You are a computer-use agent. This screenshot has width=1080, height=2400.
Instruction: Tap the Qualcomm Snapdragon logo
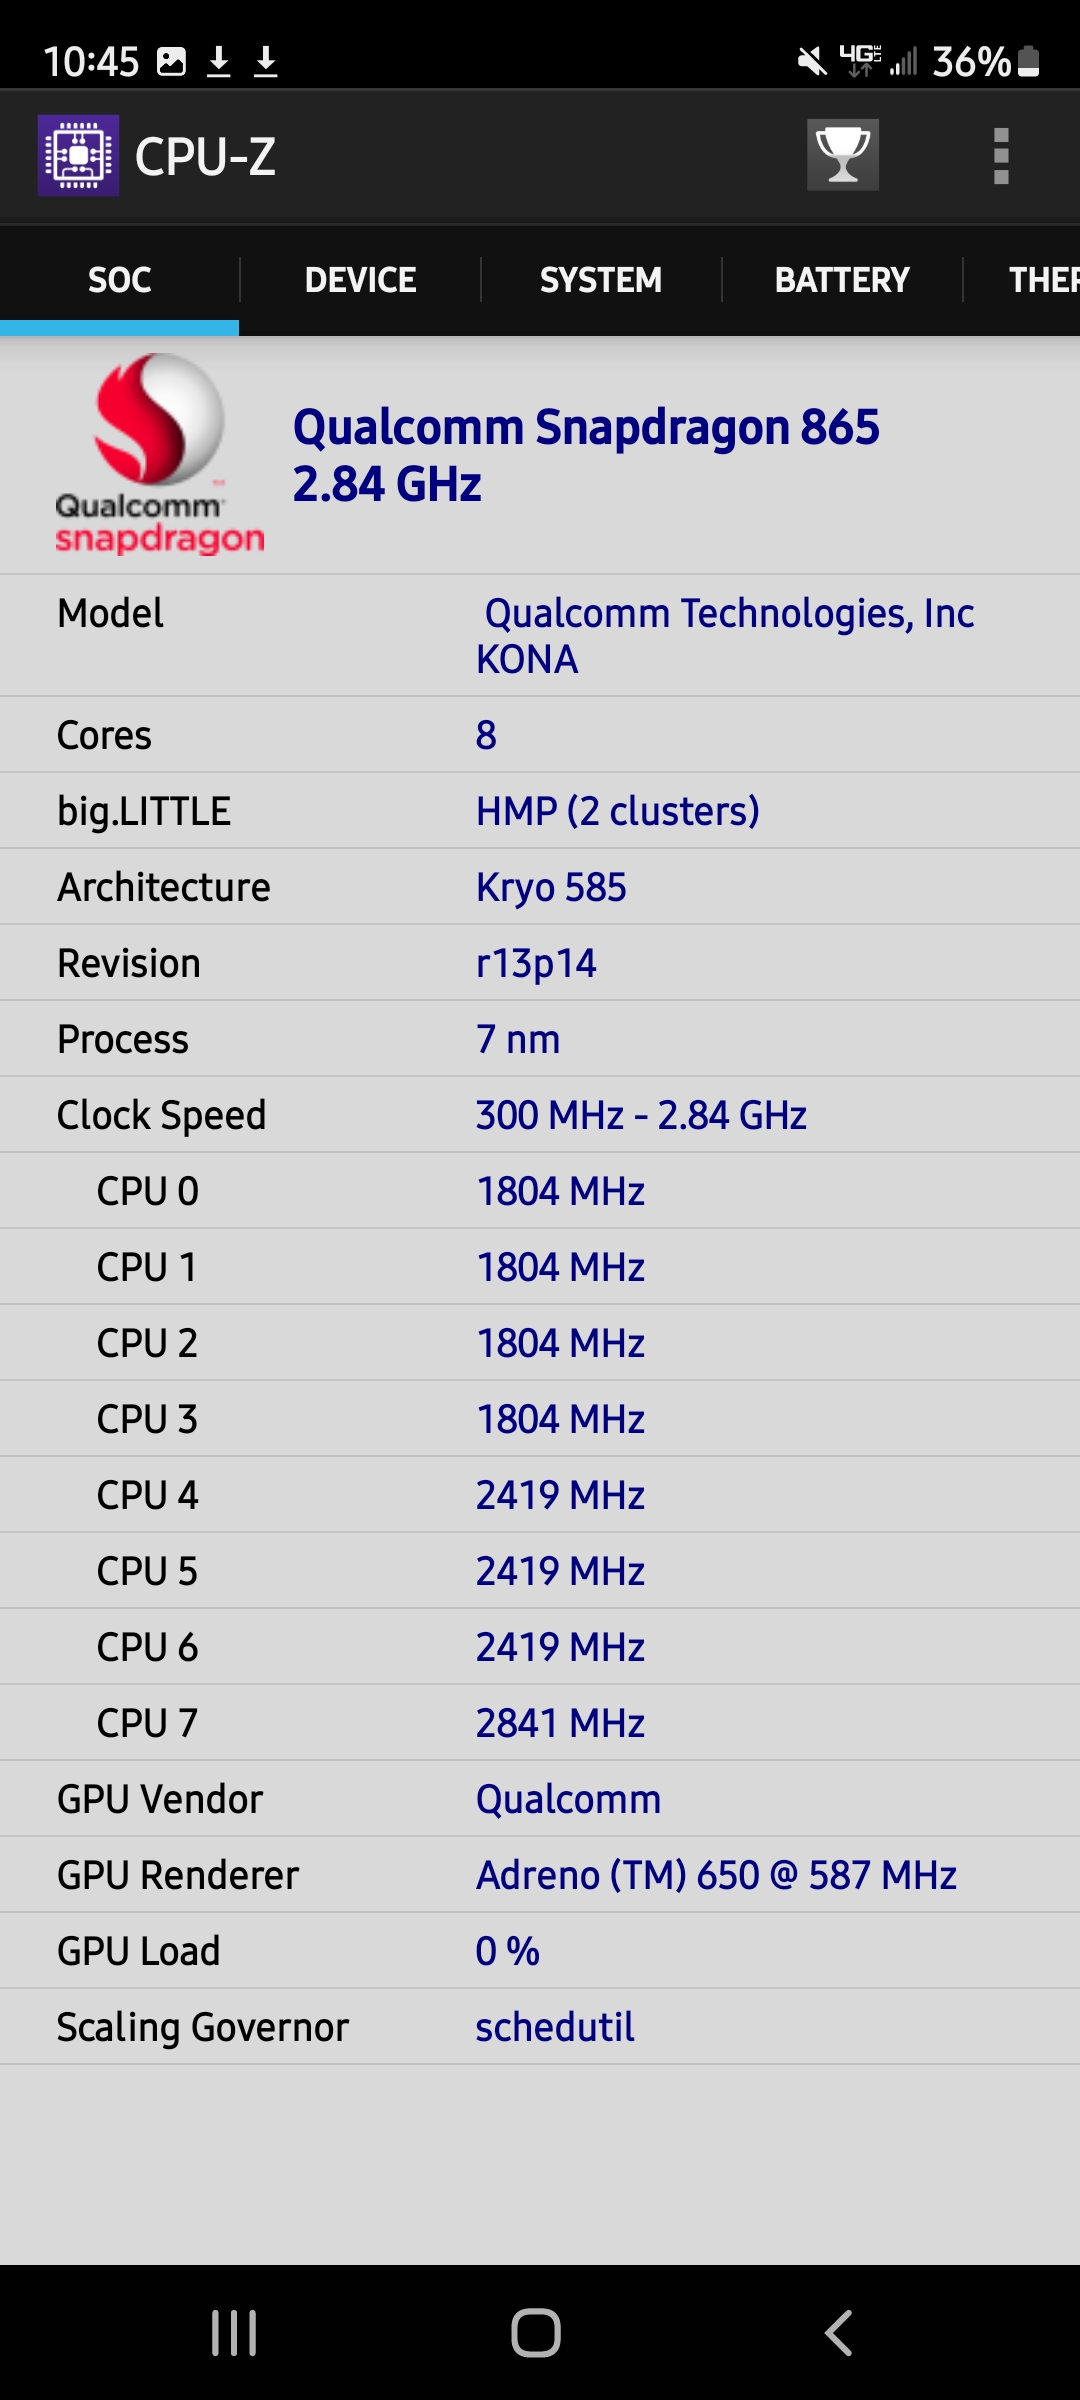coord(159,454)
